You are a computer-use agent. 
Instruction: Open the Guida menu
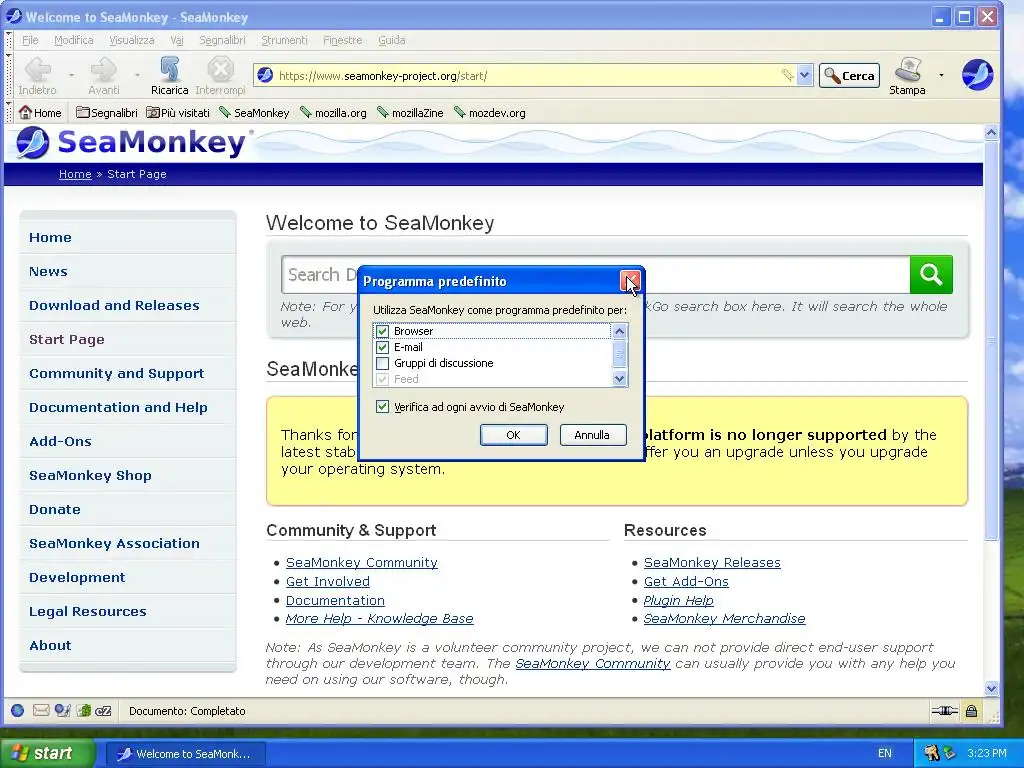[392, 40]
